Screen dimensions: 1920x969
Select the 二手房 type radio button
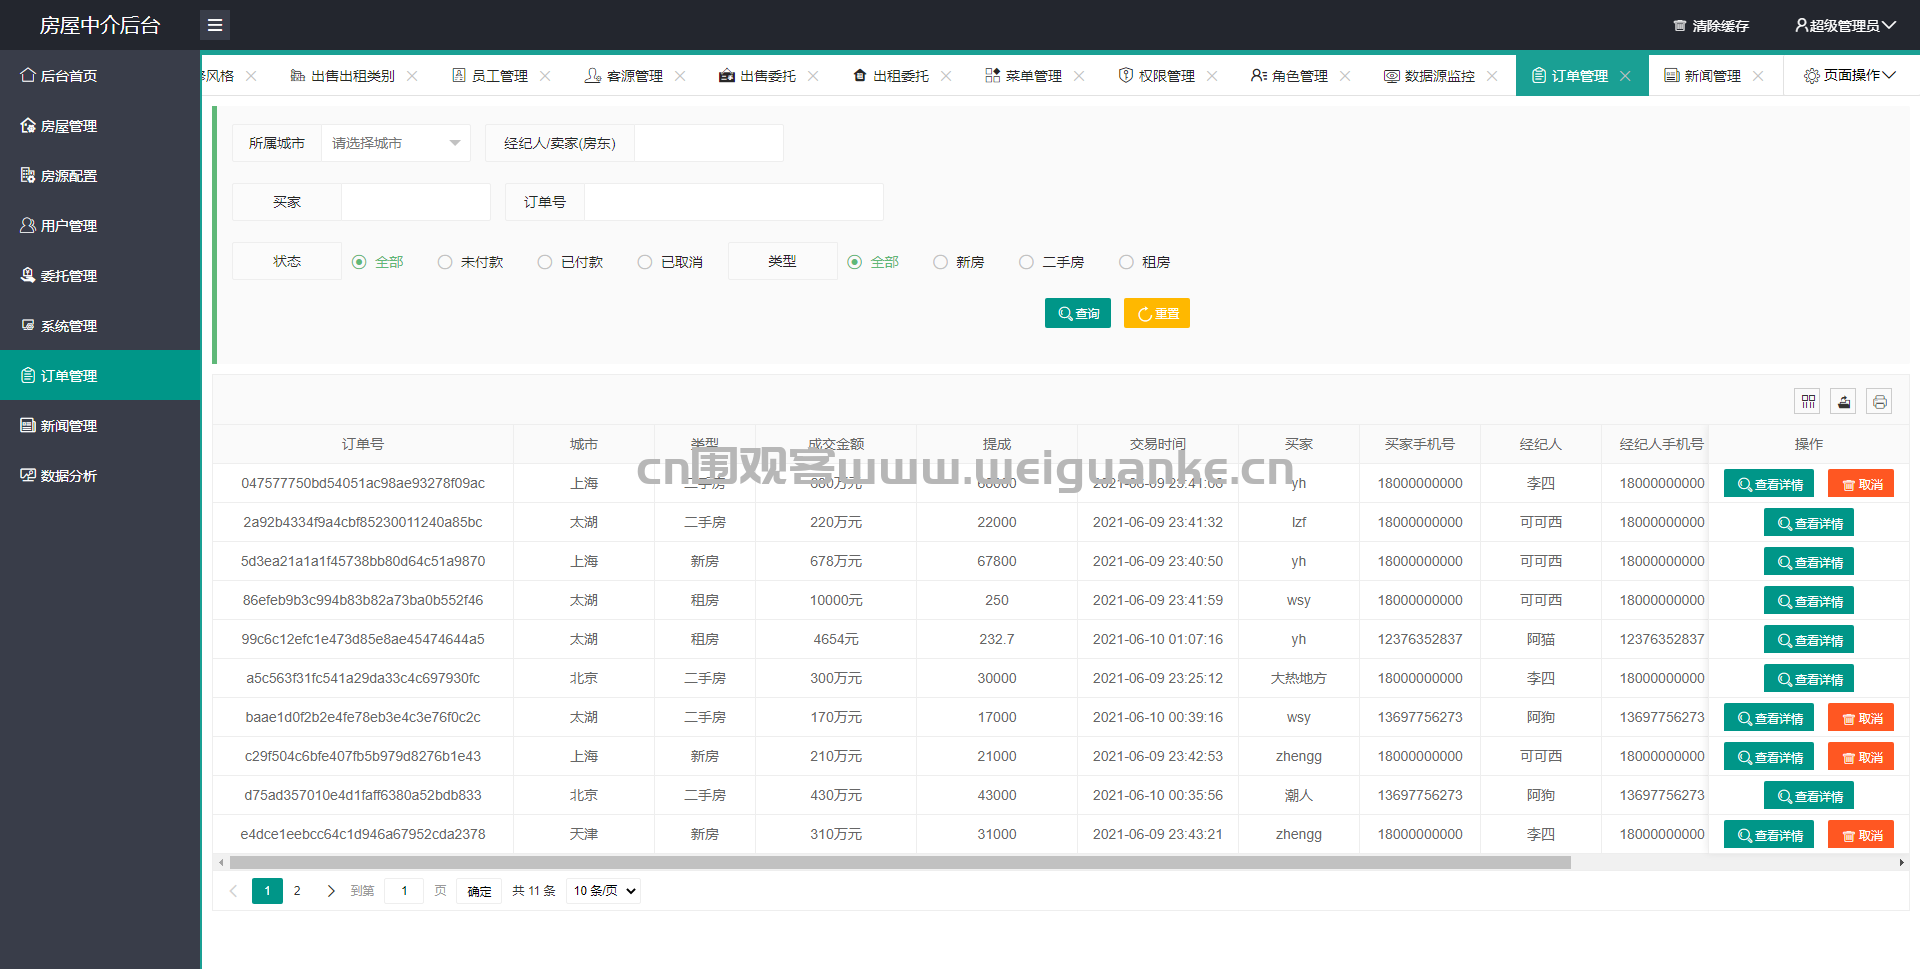pos(1026,262)
